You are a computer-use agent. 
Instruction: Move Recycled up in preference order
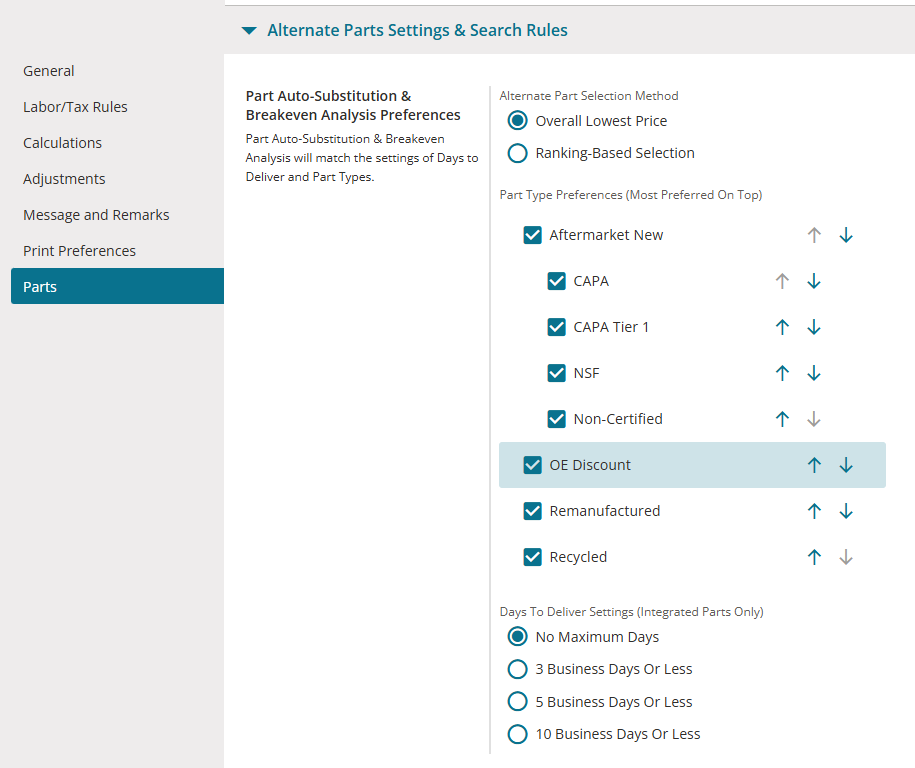click(x=814, y=557)
